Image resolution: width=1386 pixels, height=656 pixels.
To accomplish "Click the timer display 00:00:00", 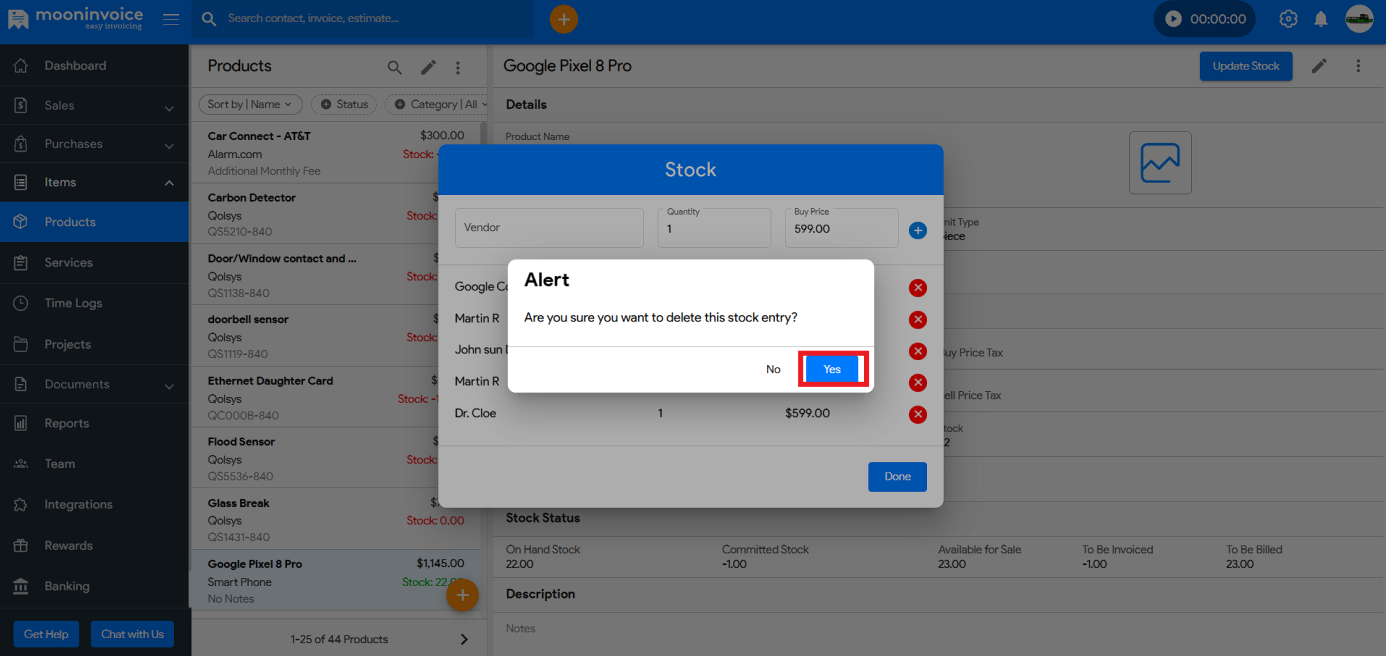I will point(1218,19).
